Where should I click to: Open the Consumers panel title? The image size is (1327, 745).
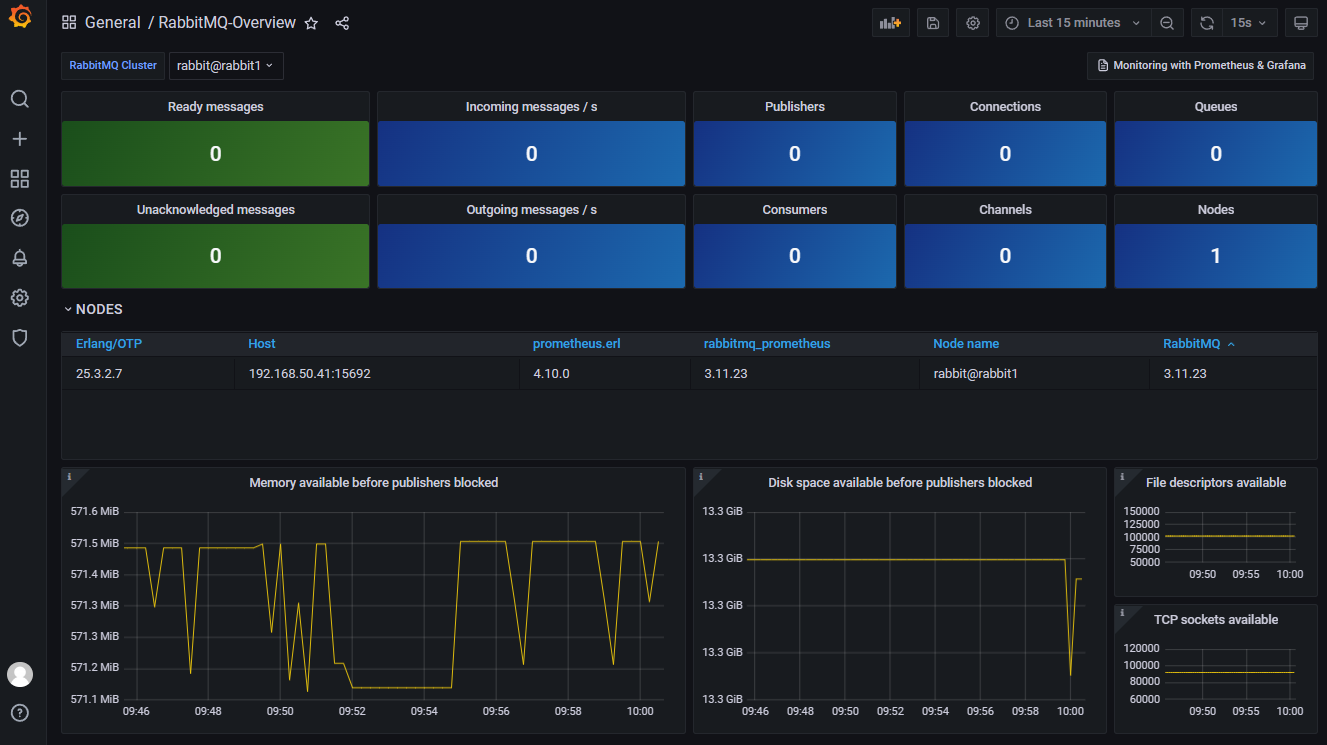795,210
